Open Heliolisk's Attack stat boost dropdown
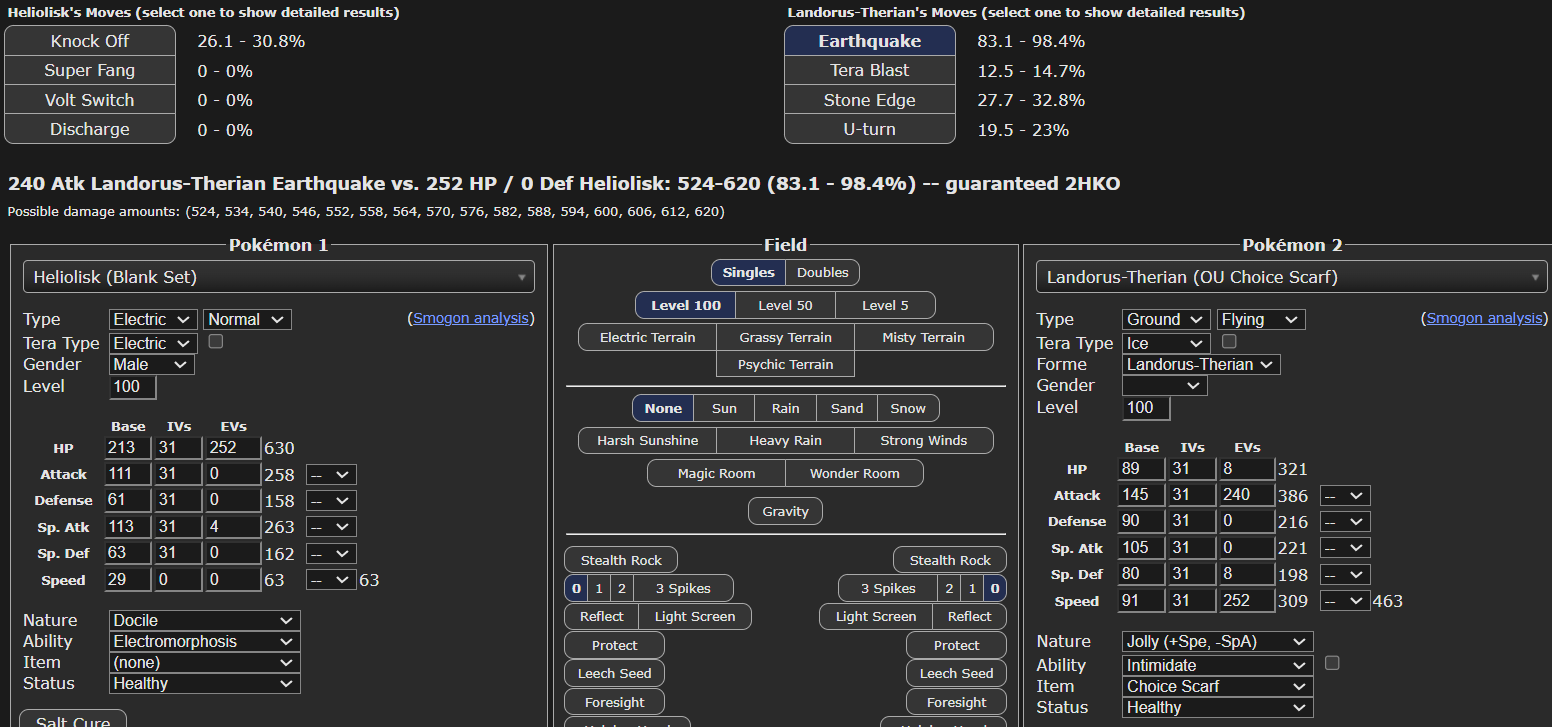Image resolution: width=1552 pixels, height=727 pixels. tap(331, 475)
